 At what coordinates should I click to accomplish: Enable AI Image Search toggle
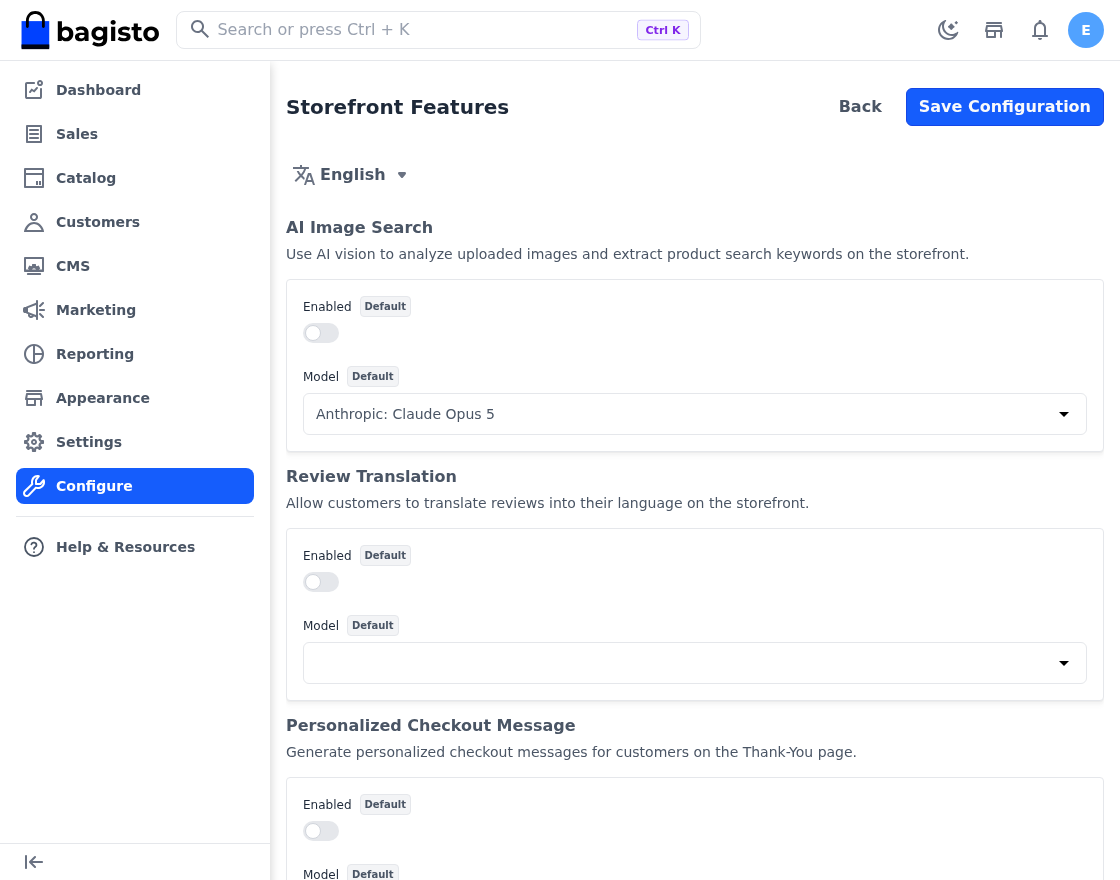pos(321,333)
